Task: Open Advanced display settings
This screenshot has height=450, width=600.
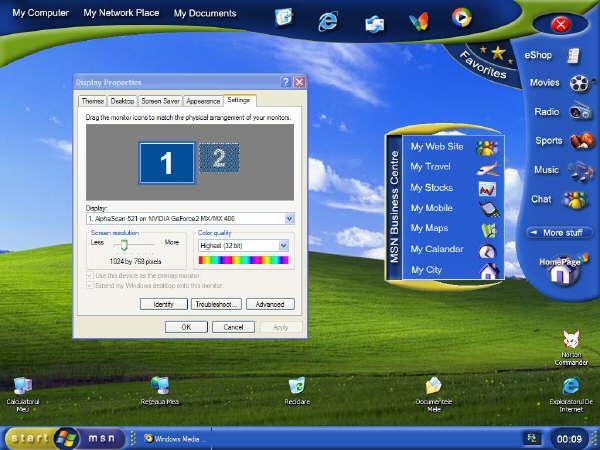Action: click(x=270, y=304)
